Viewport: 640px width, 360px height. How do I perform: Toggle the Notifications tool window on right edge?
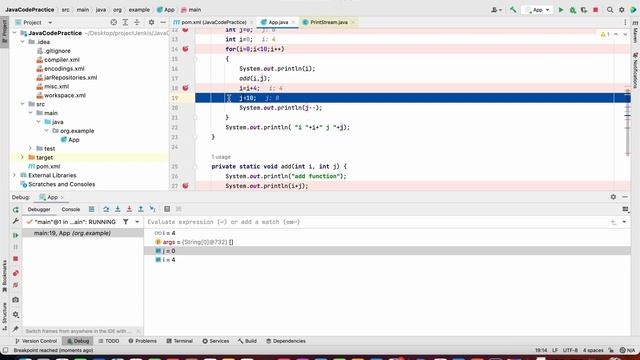[x=635, y=70]
